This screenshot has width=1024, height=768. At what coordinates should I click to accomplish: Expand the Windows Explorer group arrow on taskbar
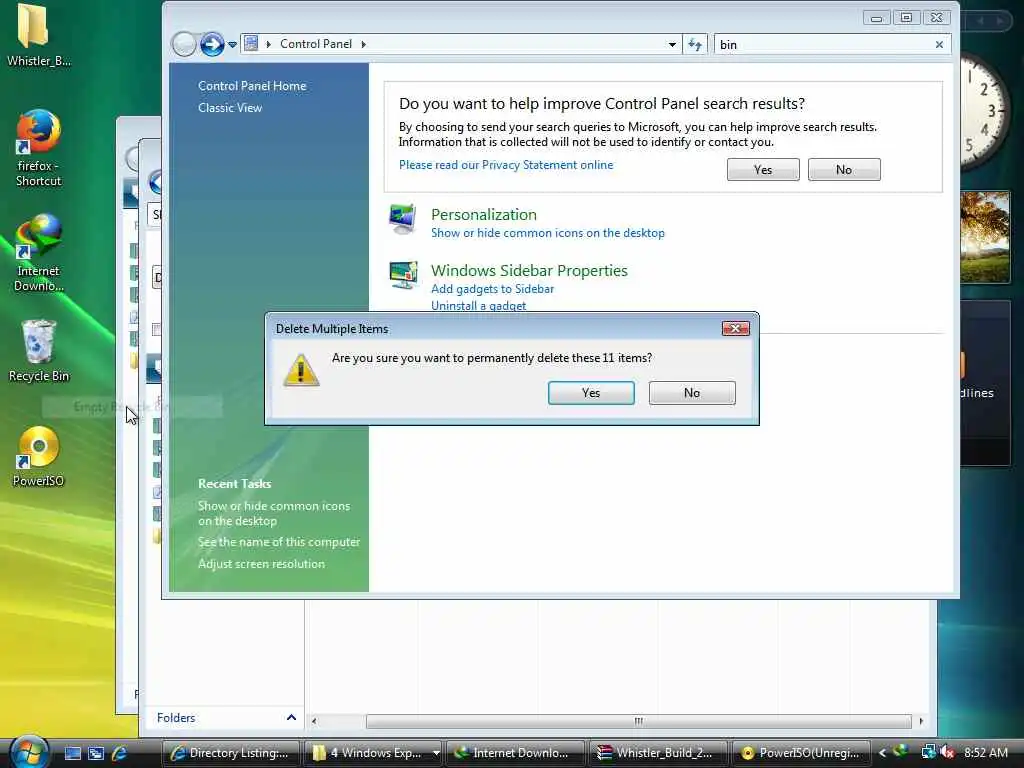[436, 753]
